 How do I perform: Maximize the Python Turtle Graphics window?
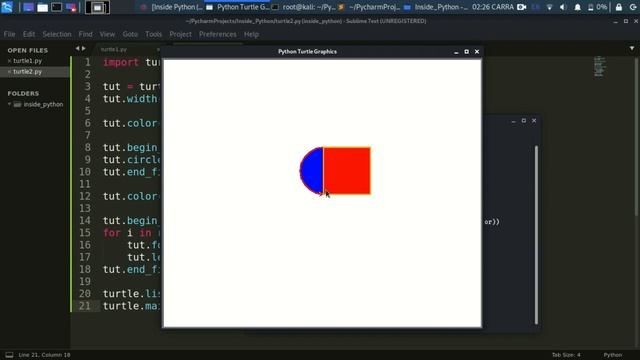[467, 52]
